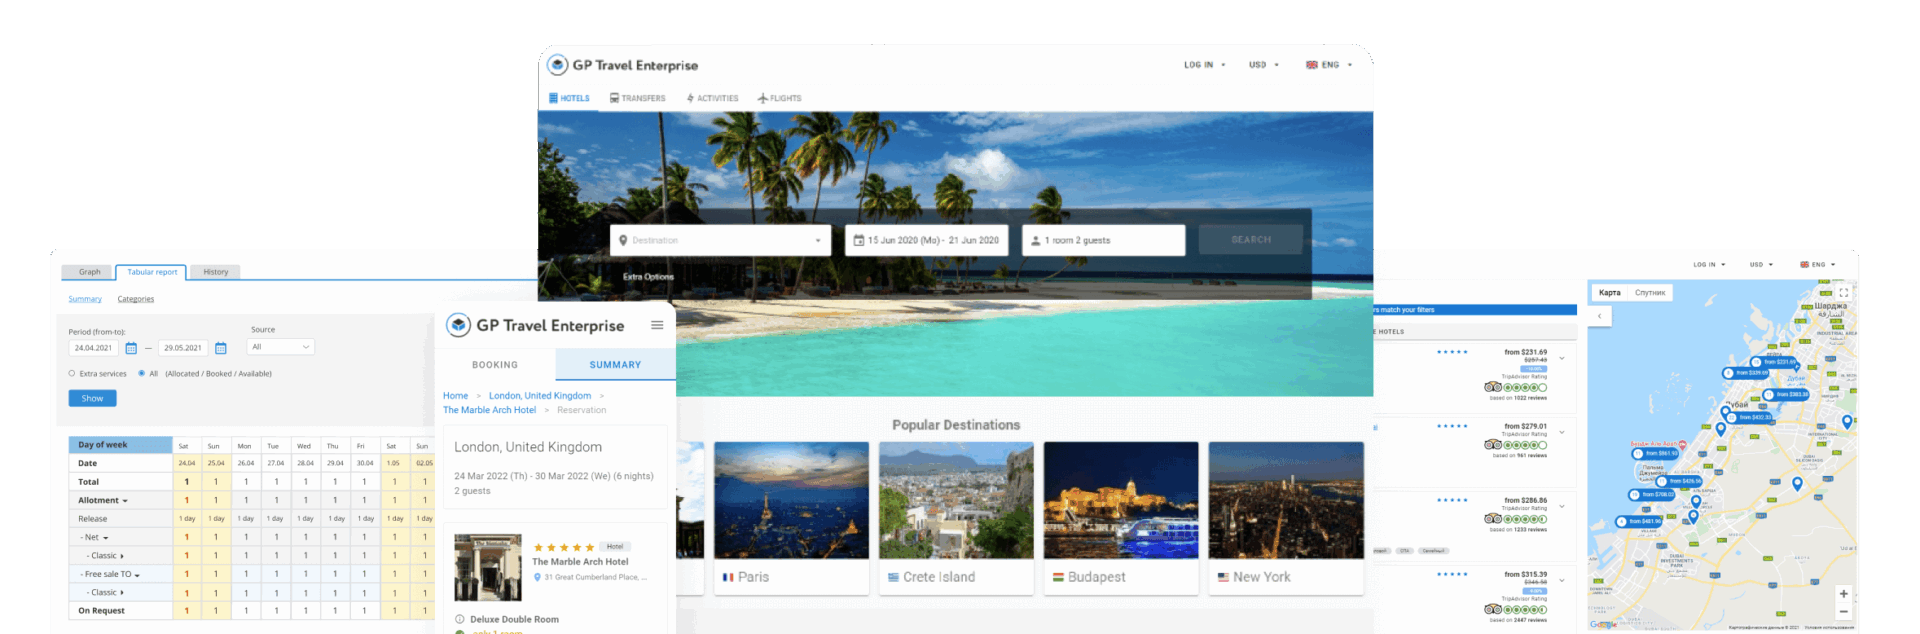Click the map pin icon in Destination field
The height and width of the screenshot is (634, 1920).
pos(623,240)
